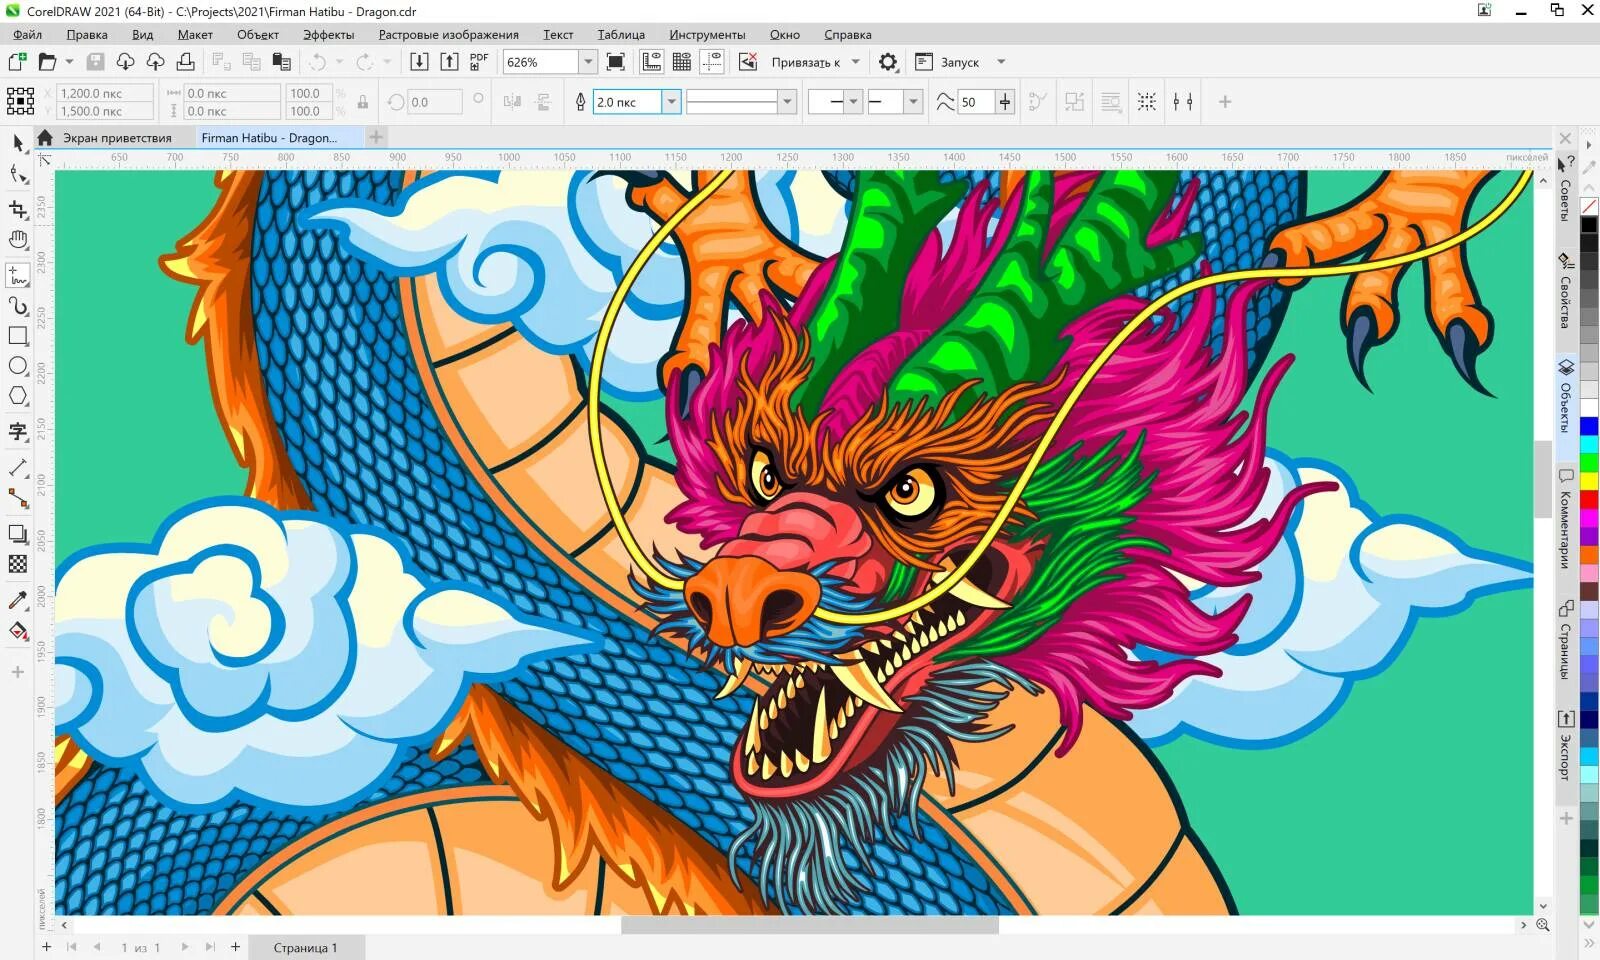Toggle Show Rulers button
Screen dimensions: 1600x960
click(x=652, y=62)
